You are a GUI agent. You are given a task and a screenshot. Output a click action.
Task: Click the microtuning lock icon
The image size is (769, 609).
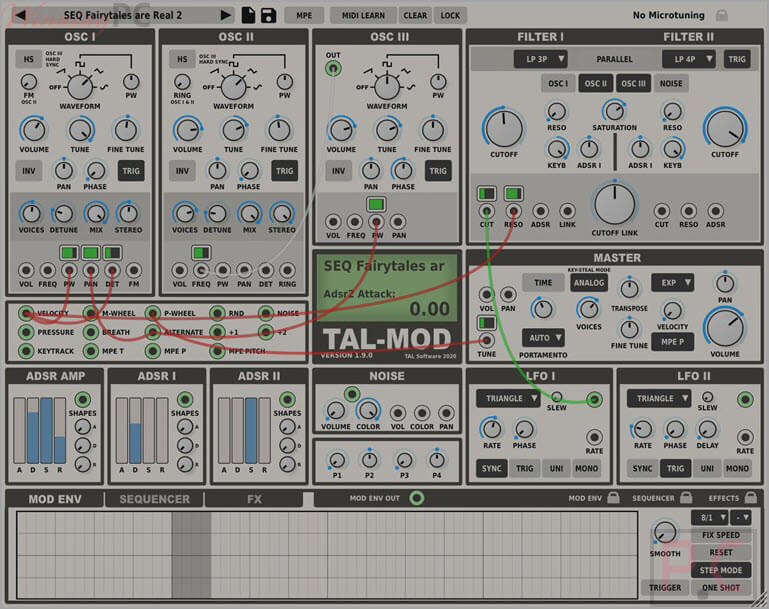coord(721,15)
